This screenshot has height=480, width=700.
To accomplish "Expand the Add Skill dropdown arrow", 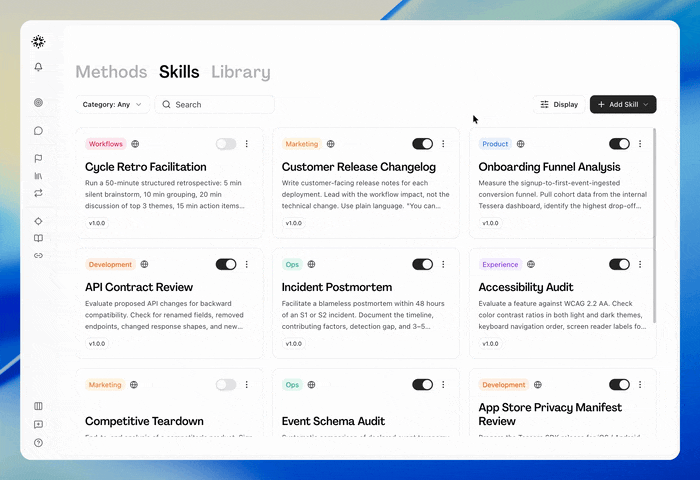I will (x=646, y=104).
